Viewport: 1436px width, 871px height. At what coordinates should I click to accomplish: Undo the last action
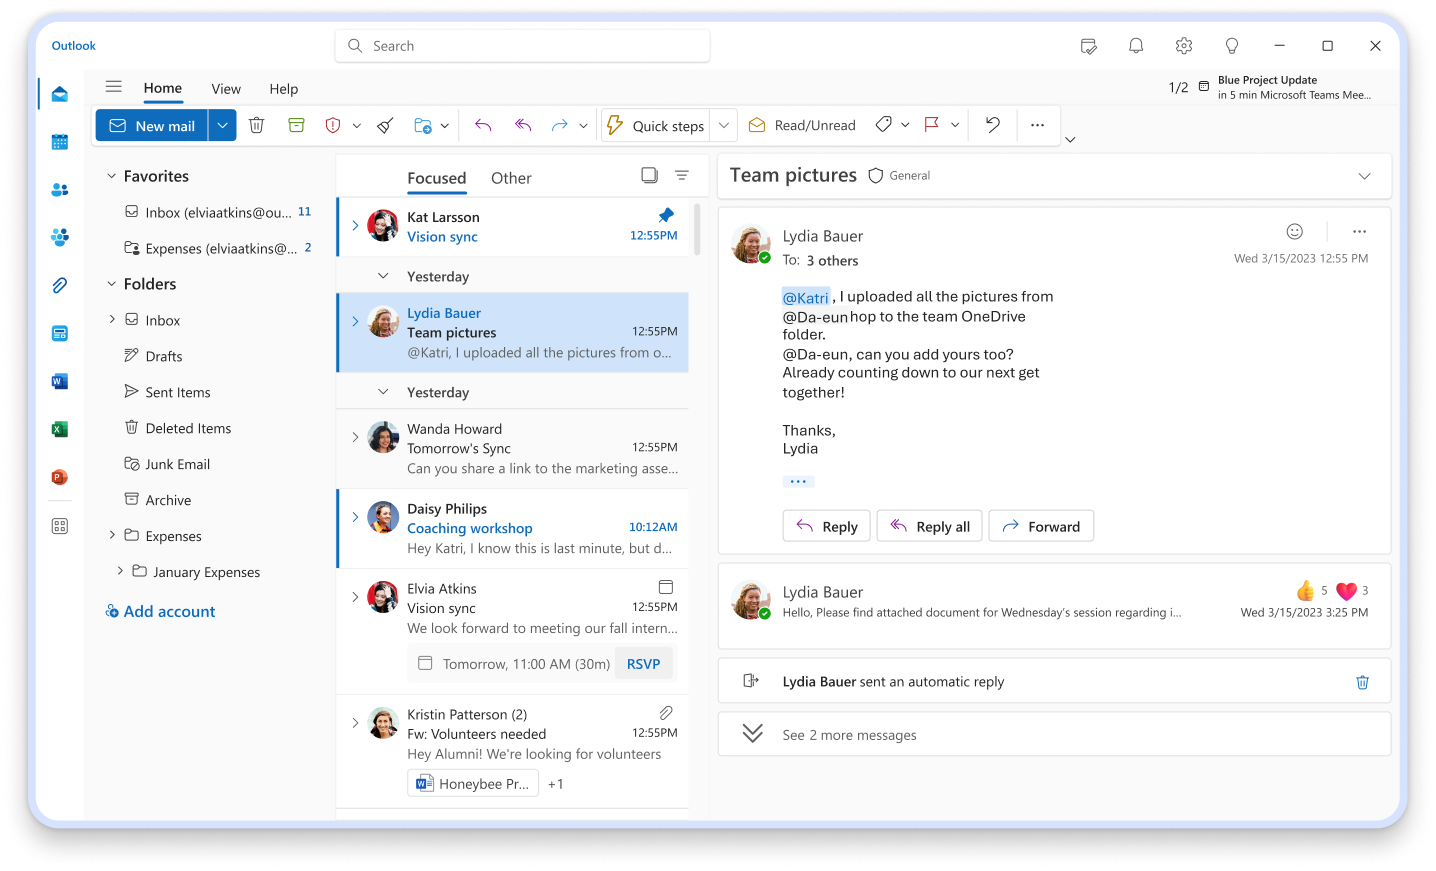(991, 124)
